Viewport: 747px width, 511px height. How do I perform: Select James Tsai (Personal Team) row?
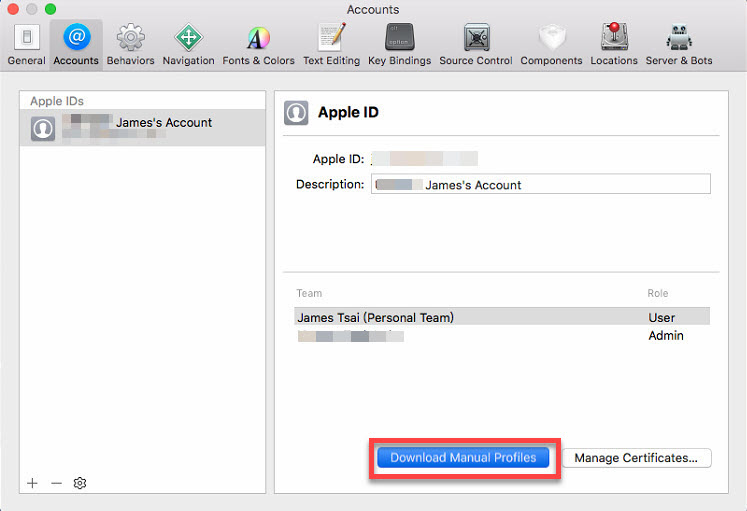click(502, 317)
